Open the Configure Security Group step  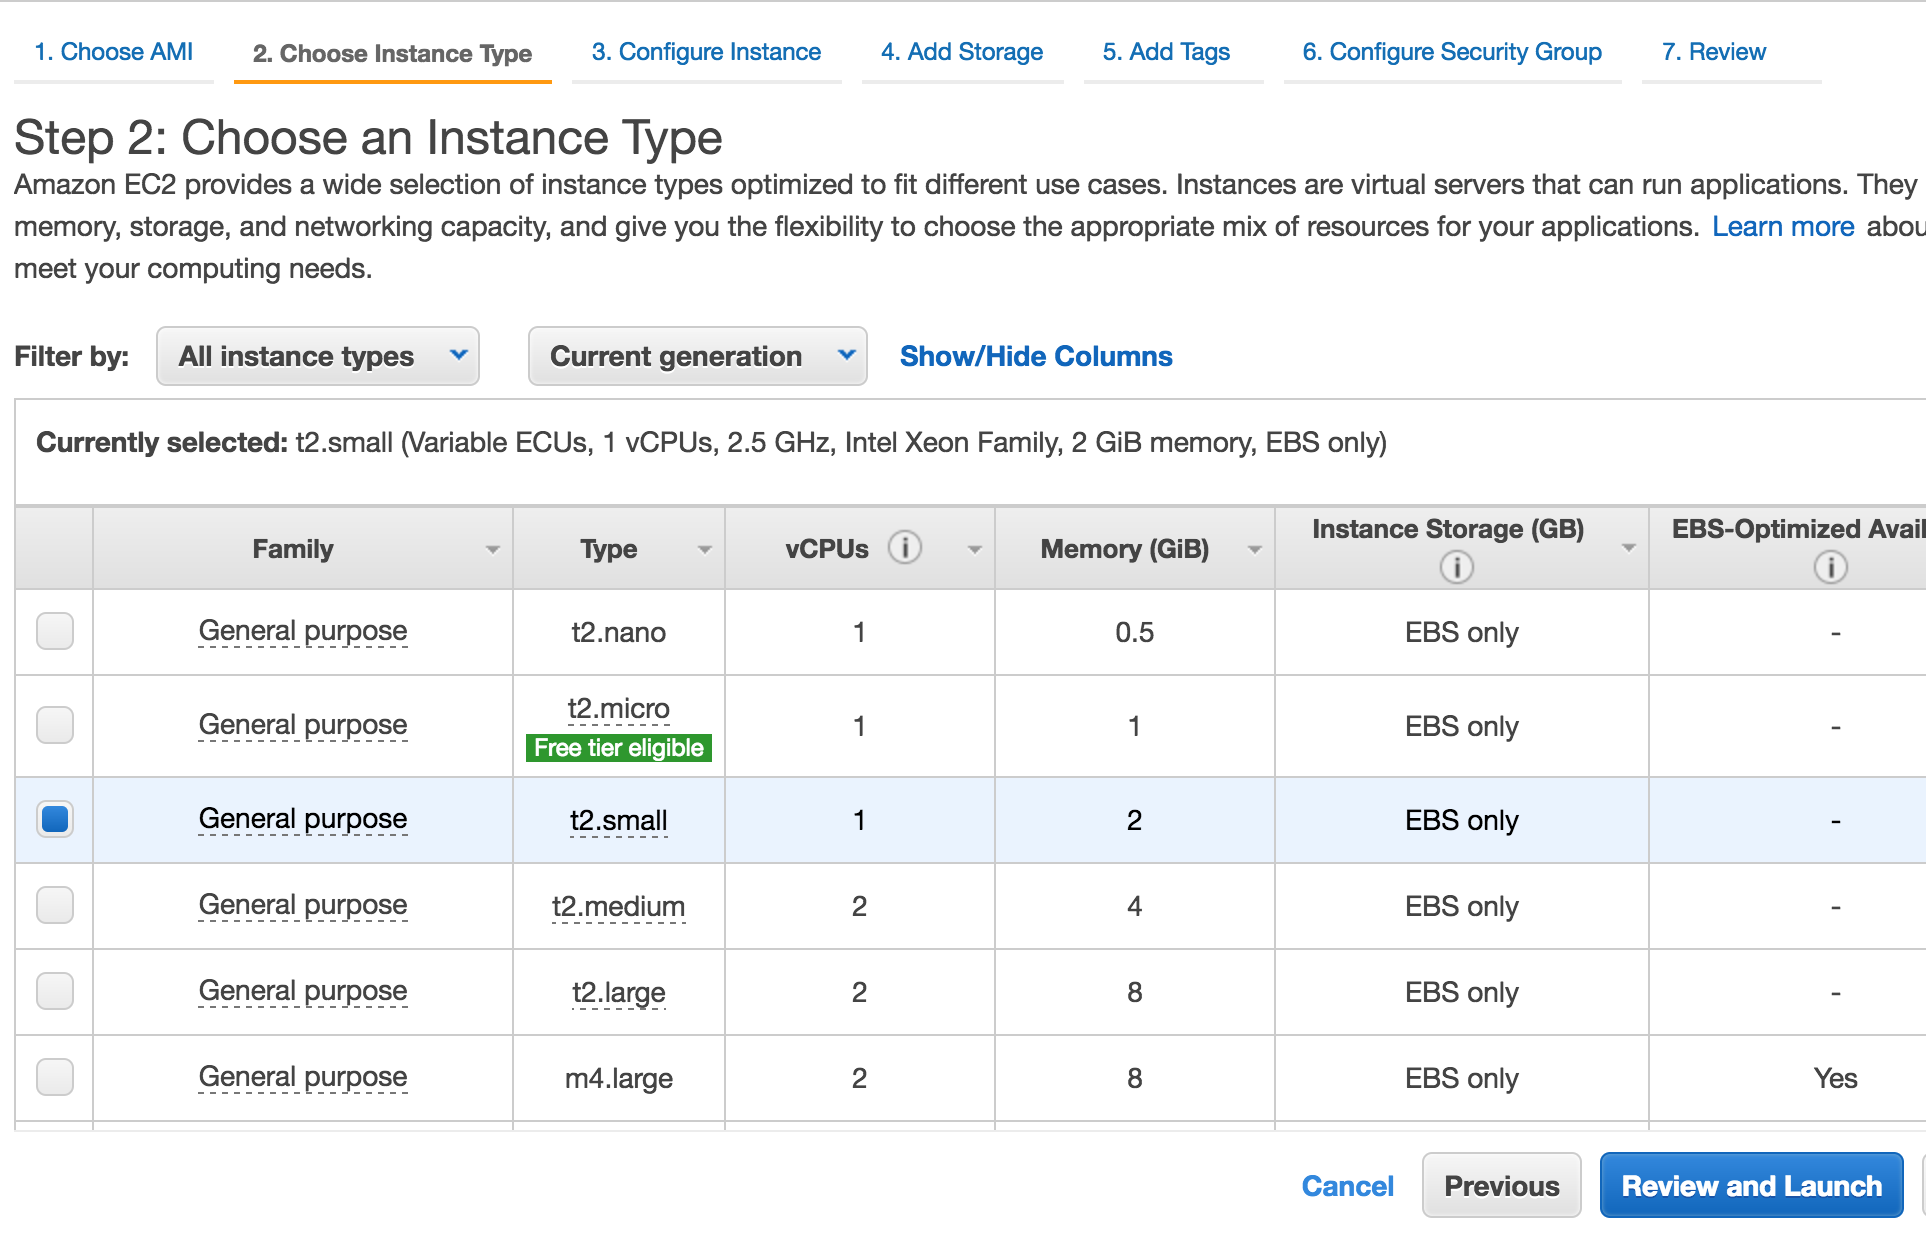click(1451, 52)
